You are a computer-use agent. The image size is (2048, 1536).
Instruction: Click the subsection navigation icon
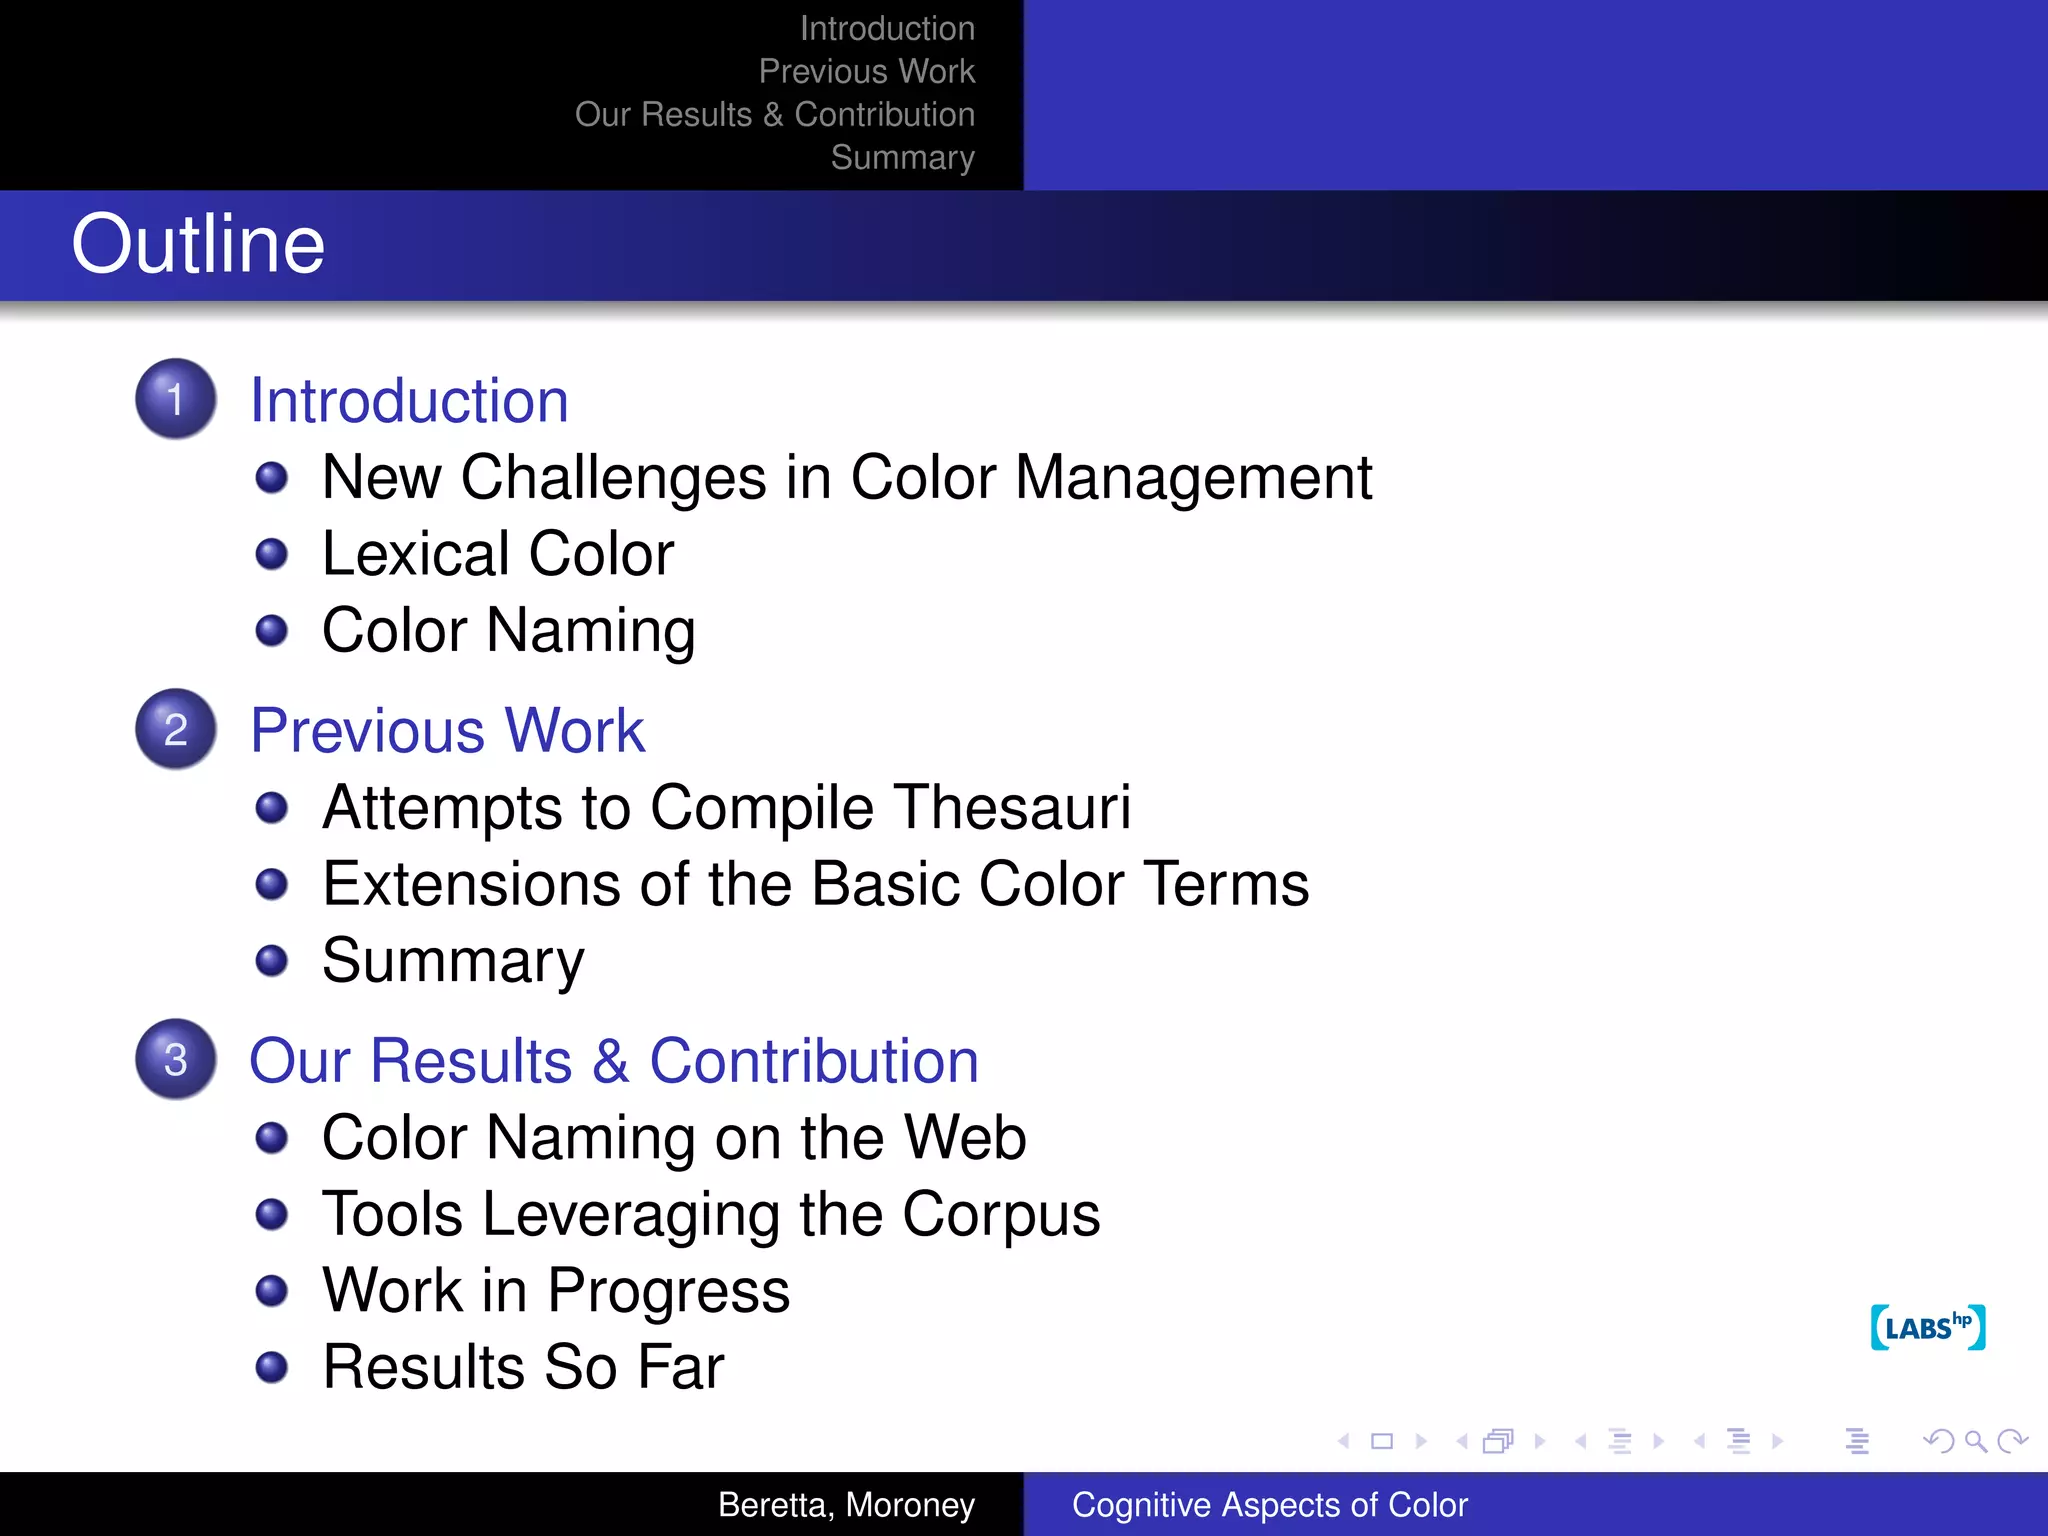click(1620, 1441)
